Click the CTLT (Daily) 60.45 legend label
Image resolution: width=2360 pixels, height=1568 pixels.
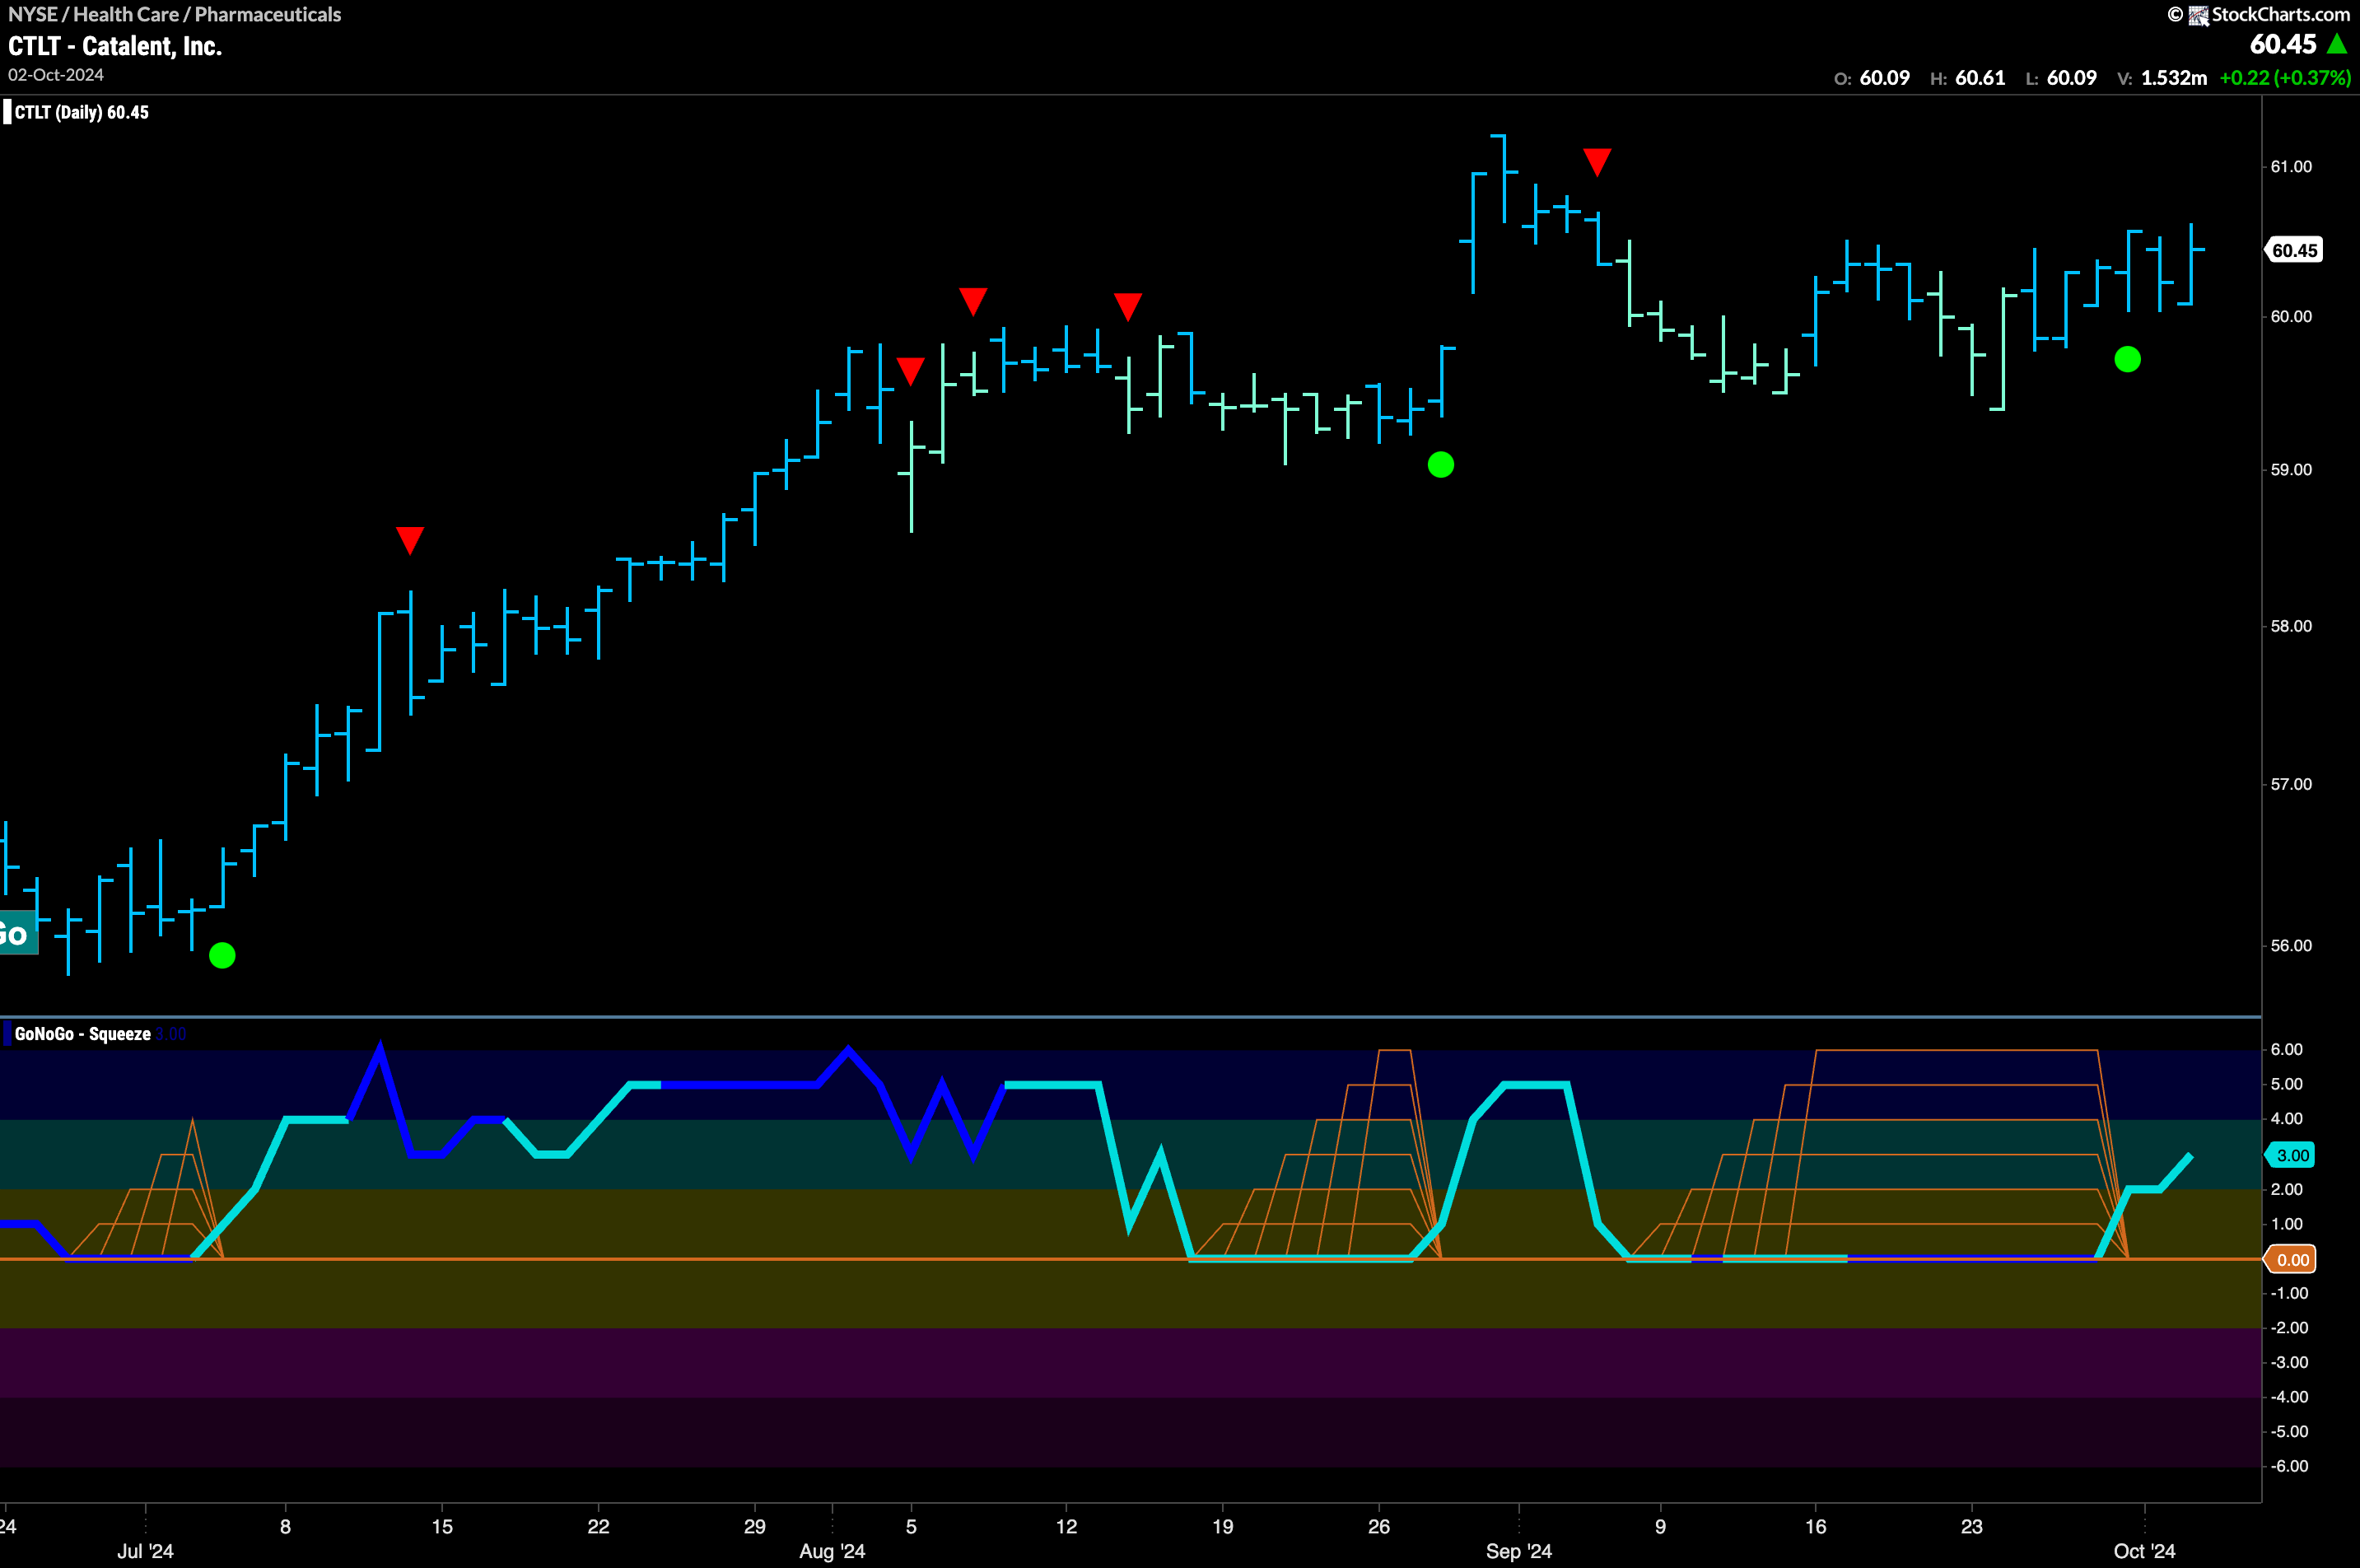(81, 112)
